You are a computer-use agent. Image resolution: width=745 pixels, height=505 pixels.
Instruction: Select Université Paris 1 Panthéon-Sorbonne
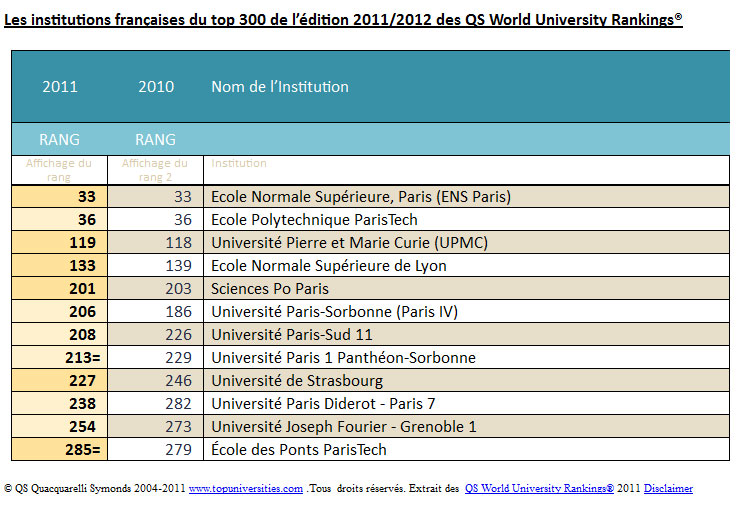click(466, 357)
